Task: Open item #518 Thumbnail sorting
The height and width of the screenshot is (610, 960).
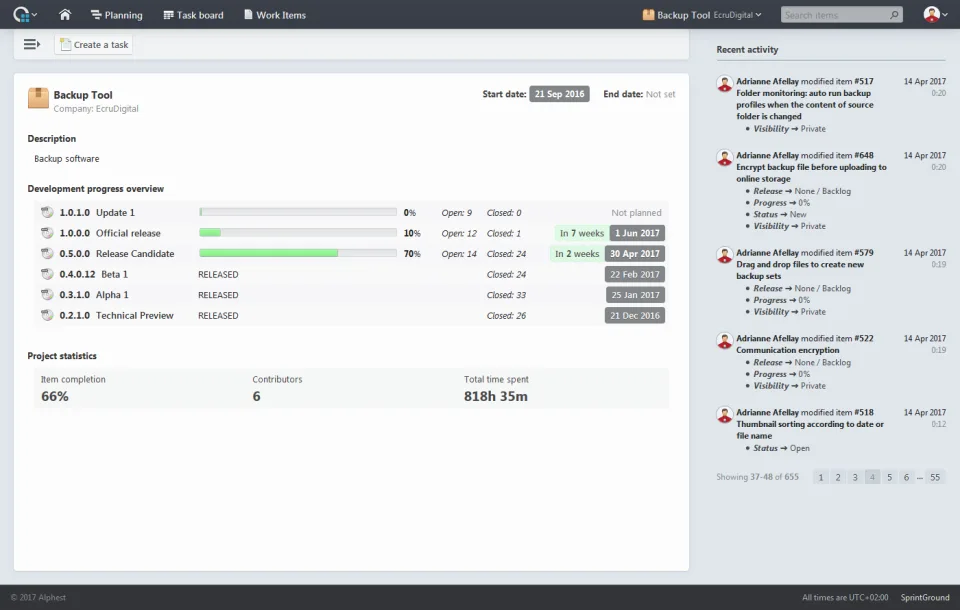Action: pyautogui.click(x=809, y=430)
